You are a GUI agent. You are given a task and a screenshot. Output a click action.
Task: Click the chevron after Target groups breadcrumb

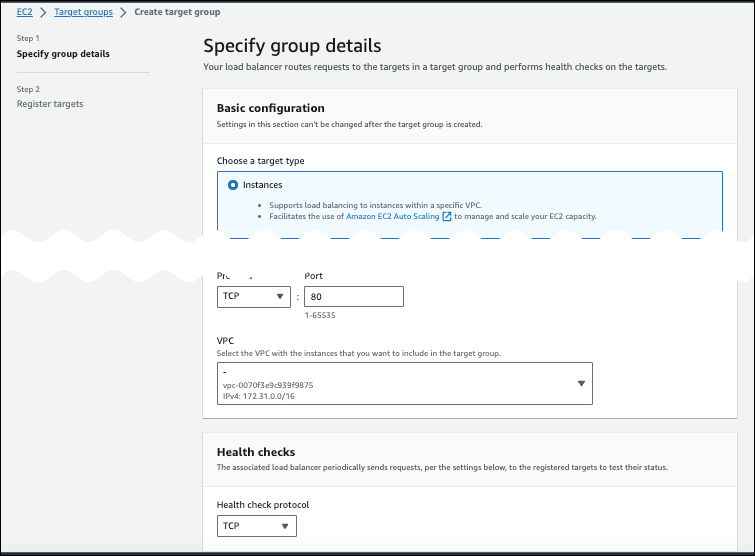click(x=122, y=12)
